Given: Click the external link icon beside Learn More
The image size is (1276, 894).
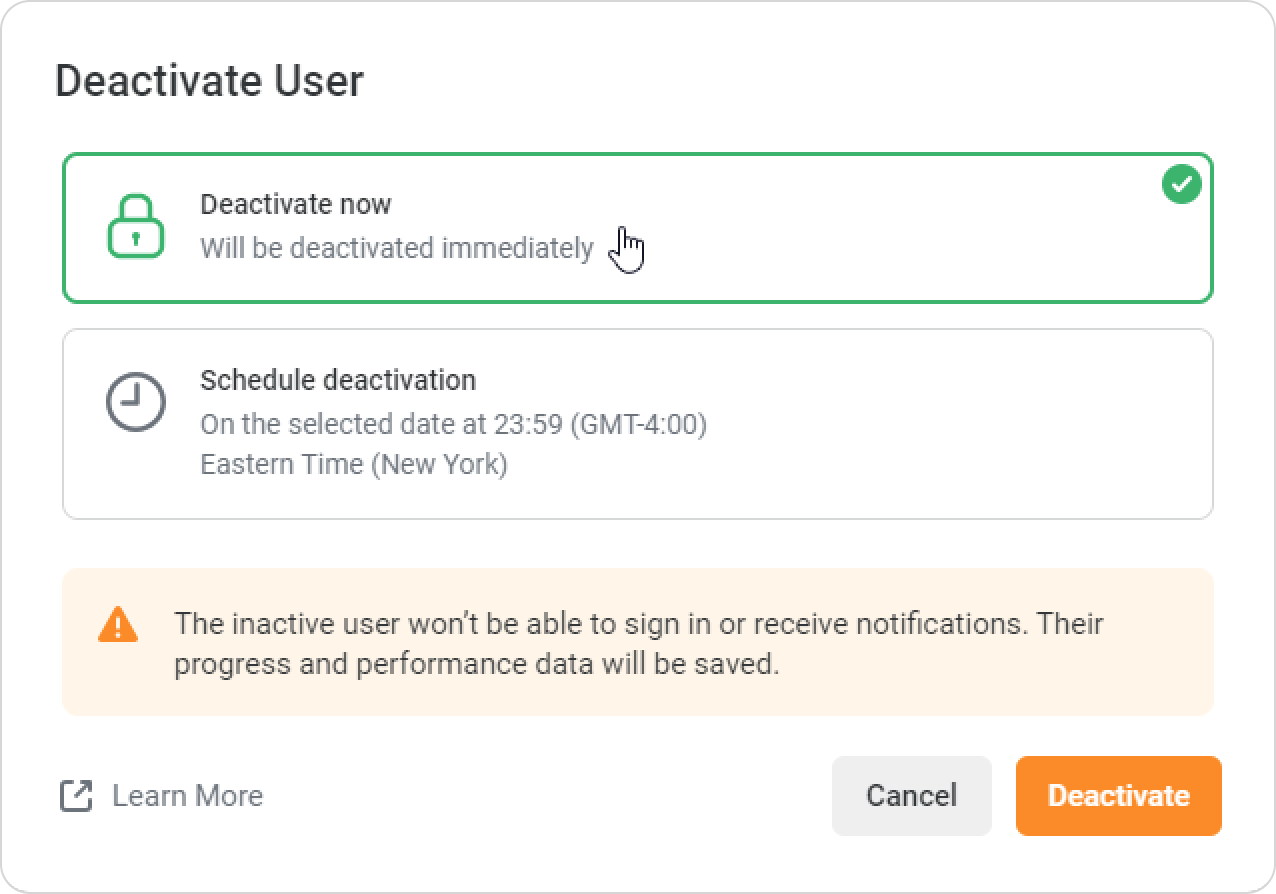Looking at the screenshot, I should click(x=77, y=796).
